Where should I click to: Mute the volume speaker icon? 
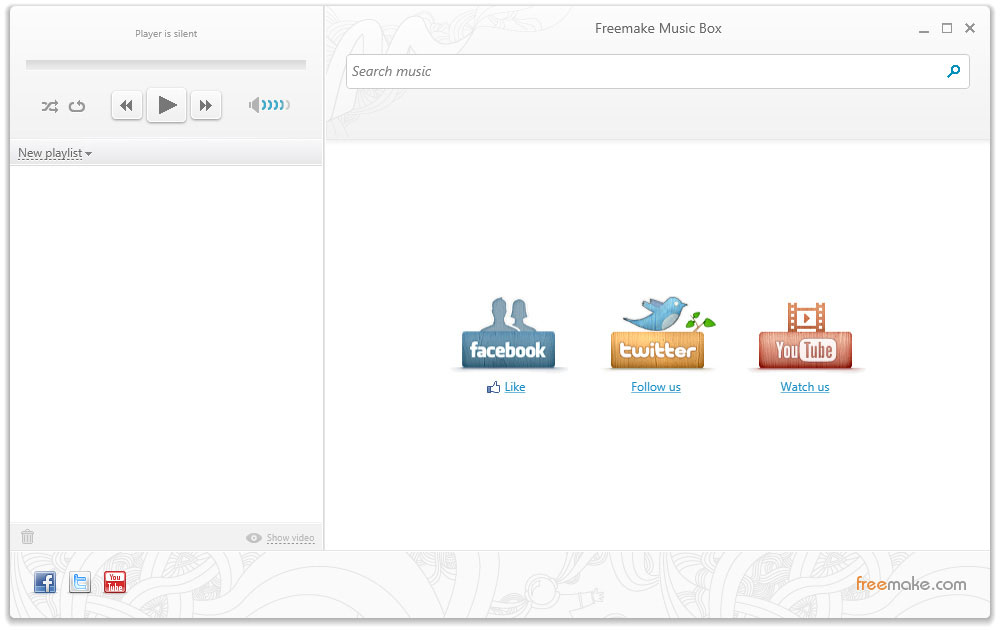click(x=255, y=105)
